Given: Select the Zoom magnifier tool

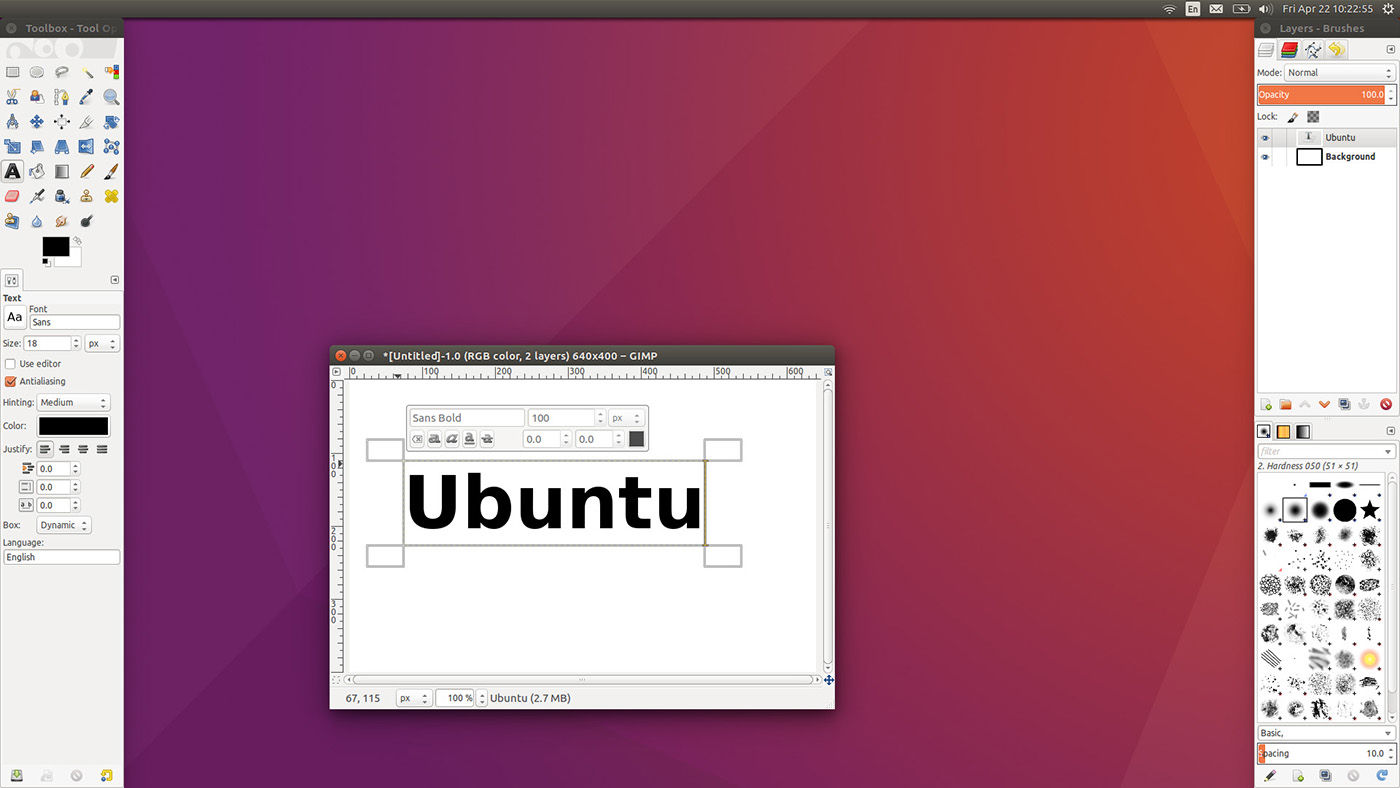Looking at the screenshot, I should pyautogui.click(x=111, y=97).
